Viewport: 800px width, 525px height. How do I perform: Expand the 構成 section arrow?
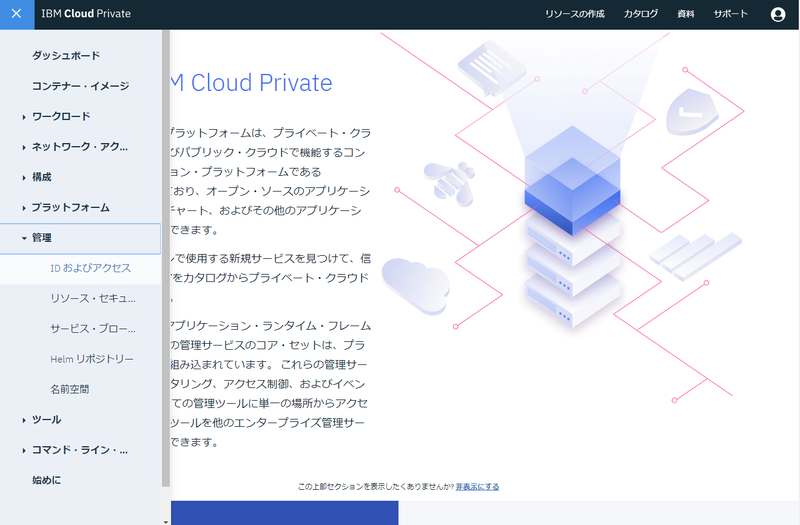[x=24, y=178]
